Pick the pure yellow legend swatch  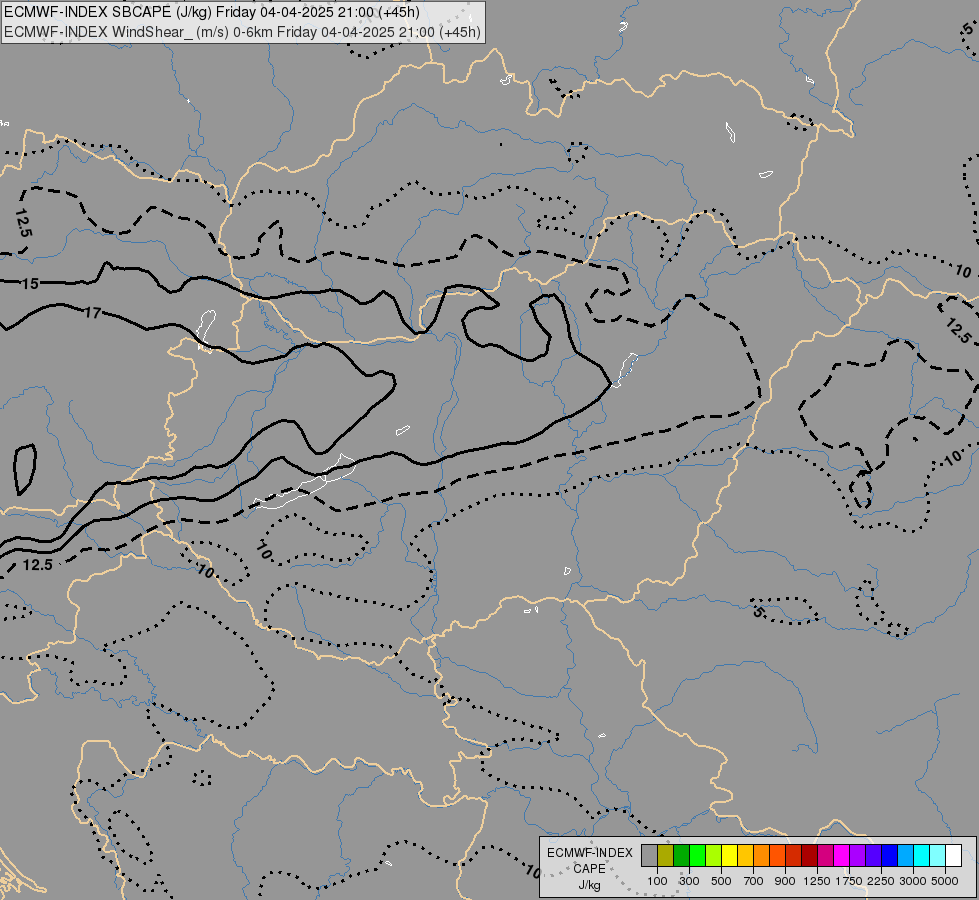tap(729, 855)
